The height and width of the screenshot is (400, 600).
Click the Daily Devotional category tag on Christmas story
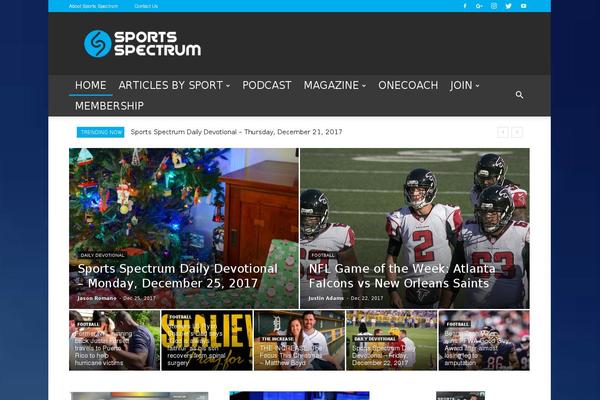pos(102,255)
